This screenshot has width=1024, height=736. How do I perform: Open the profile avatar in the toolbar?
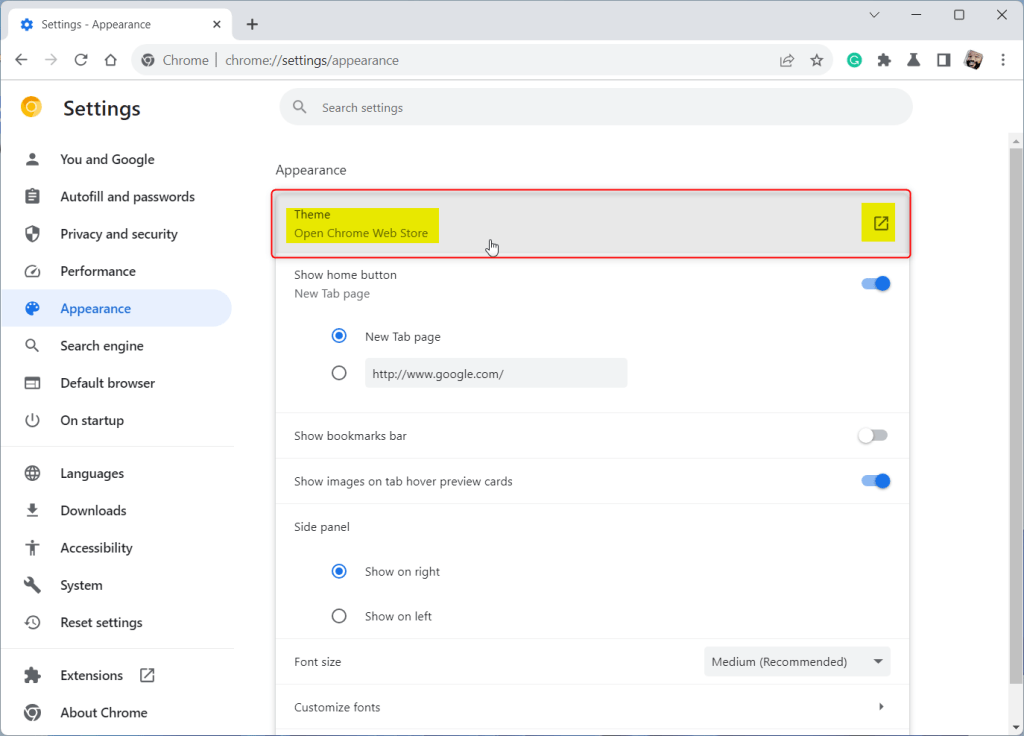coord(973,60)
